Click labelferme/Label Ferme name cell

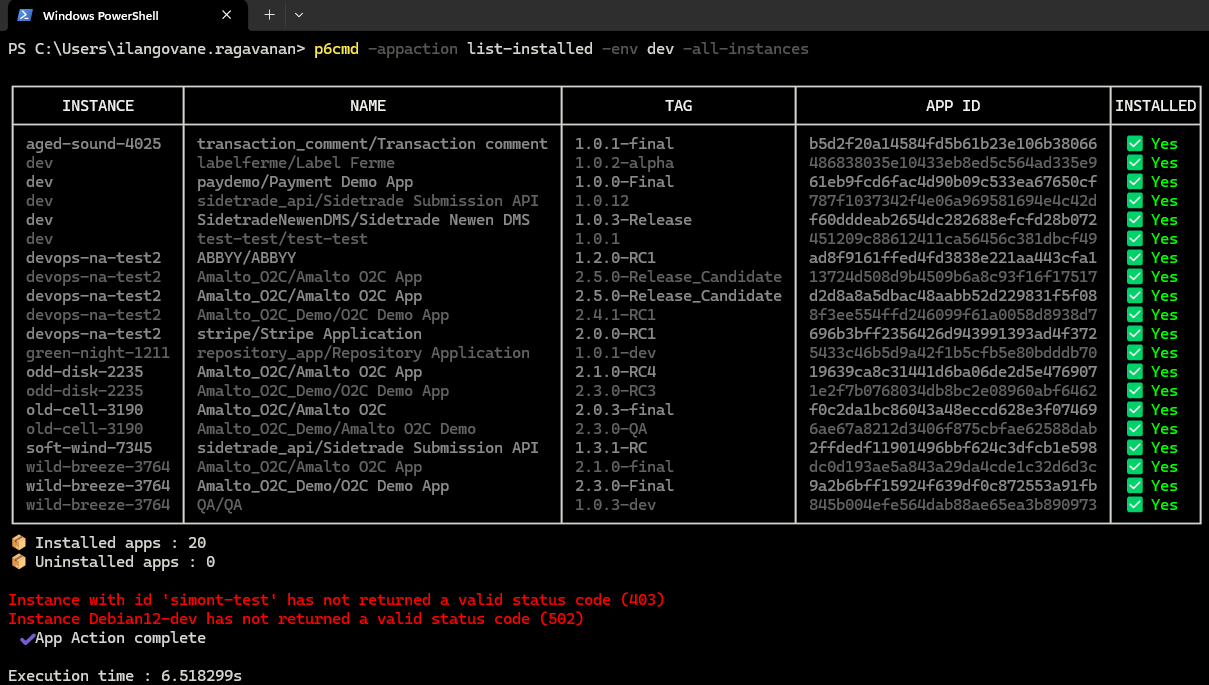tap(296, 163)
